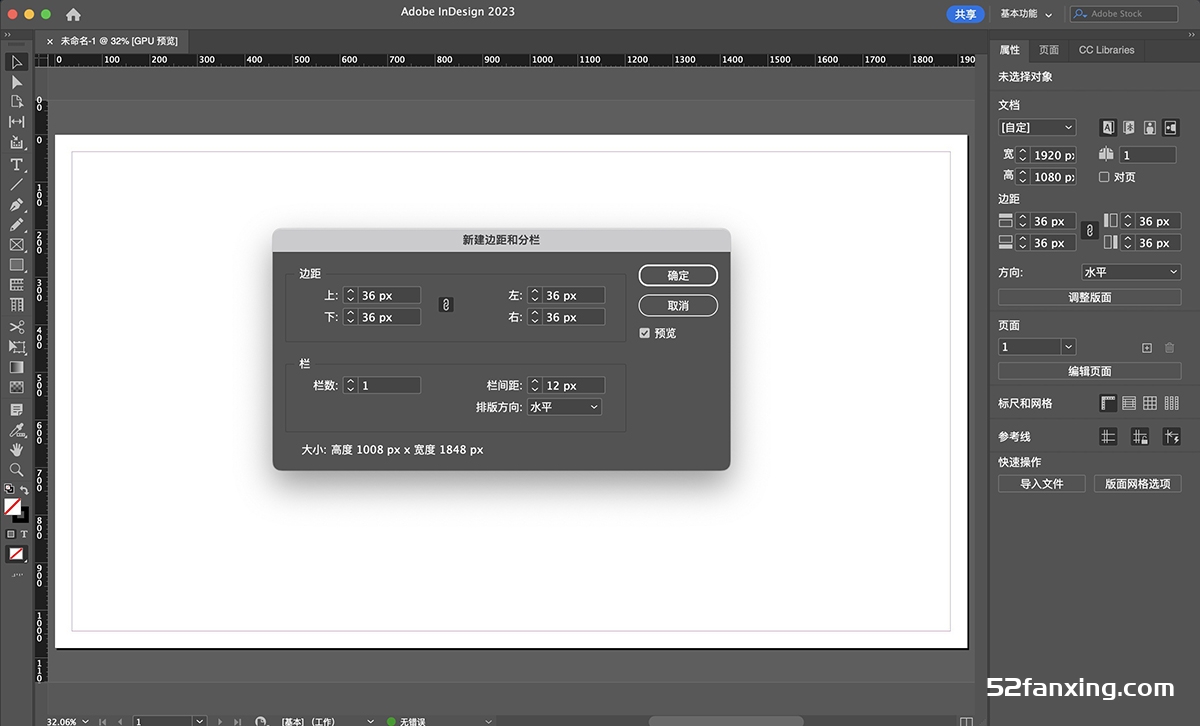Screen dimensions: 1200x726
Task: Click 确定 to confirm margins
Action: [678, 275]
